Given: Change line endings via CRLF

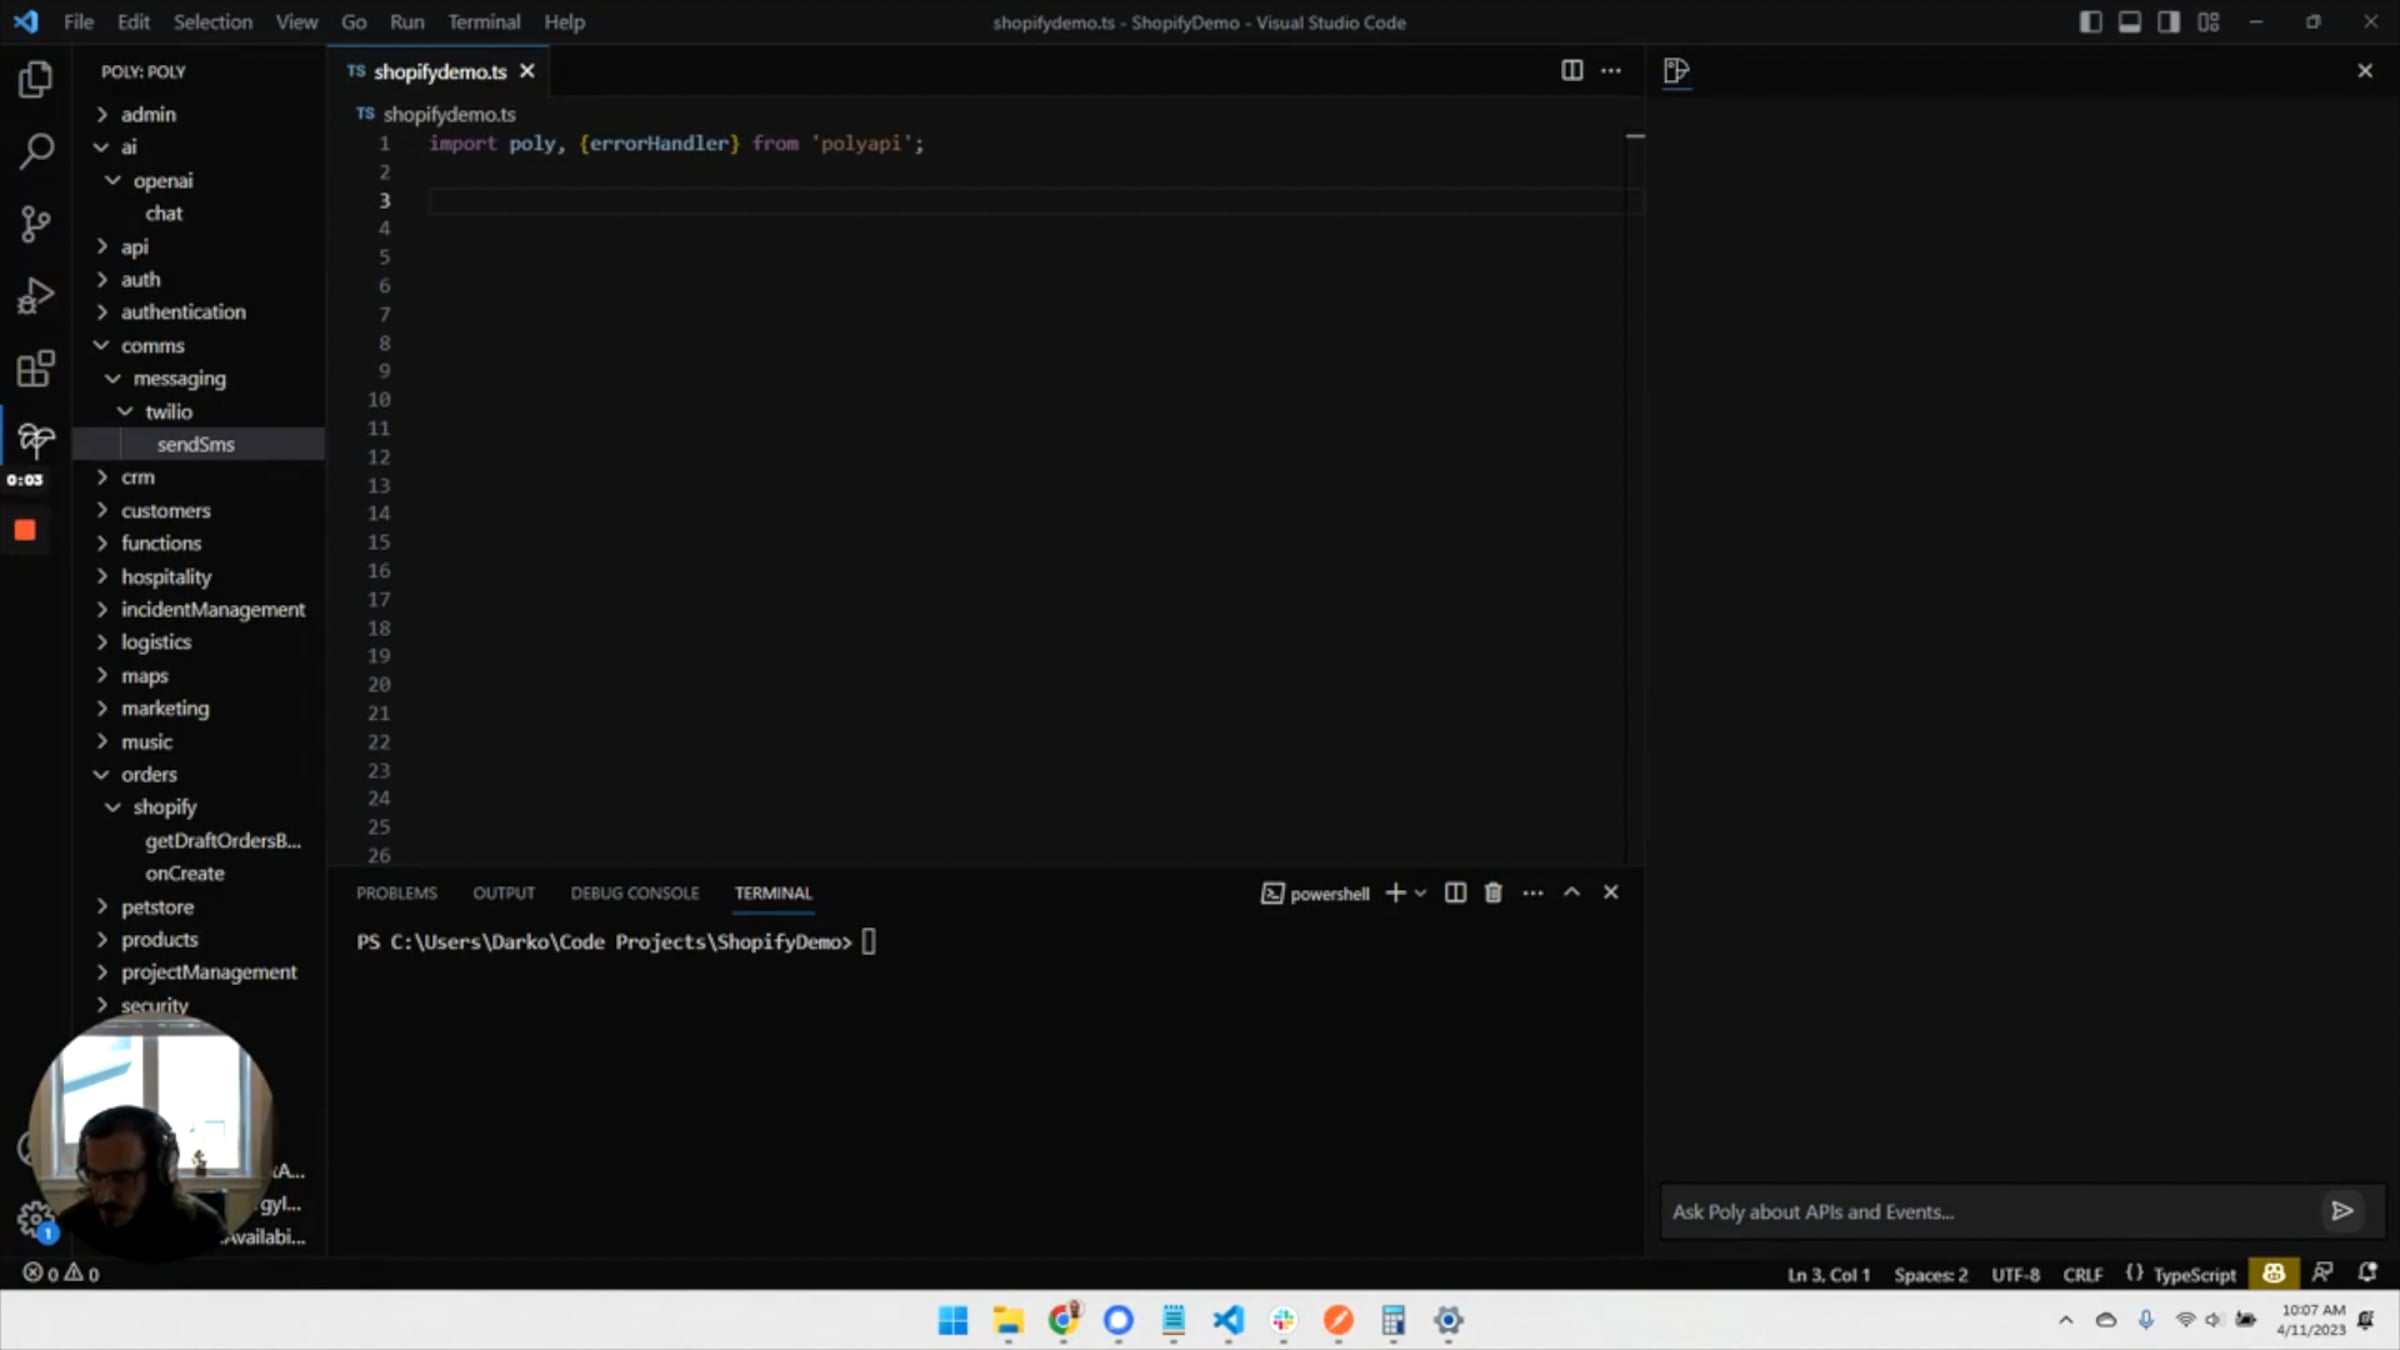Looking at the screenshot, I should coord(2082,1274).
